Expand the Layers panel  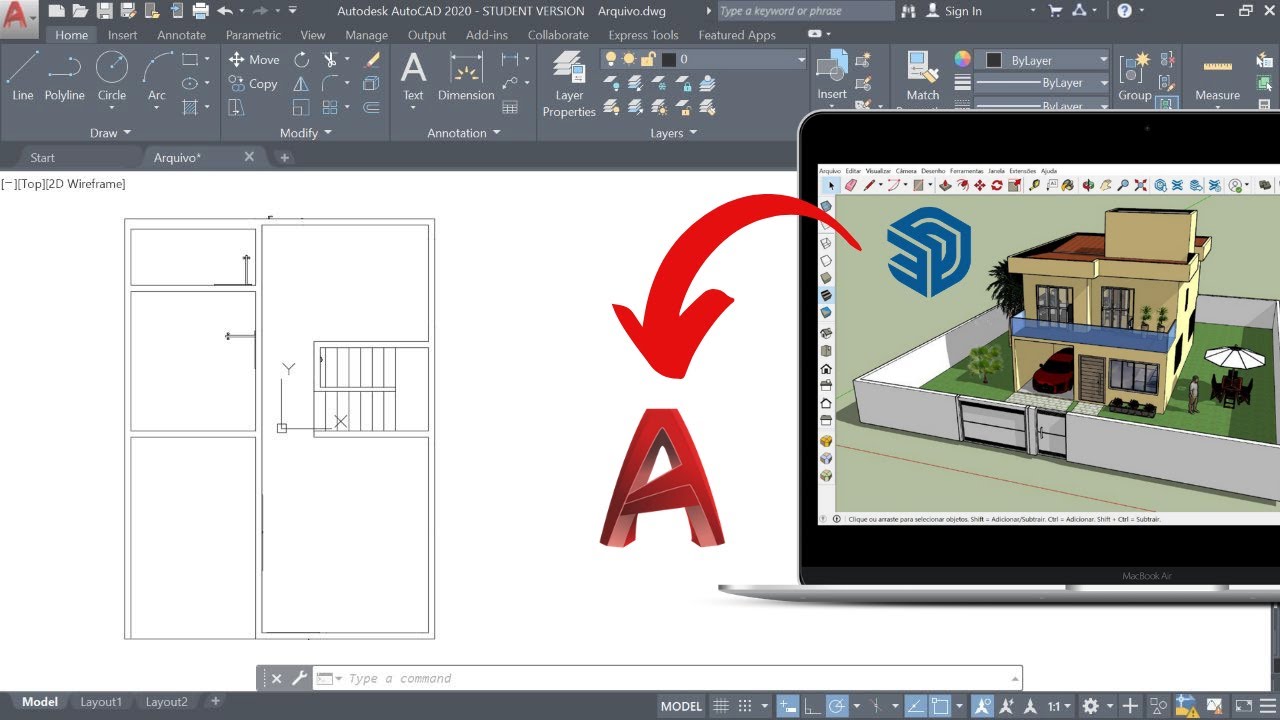tap(674, 133)
